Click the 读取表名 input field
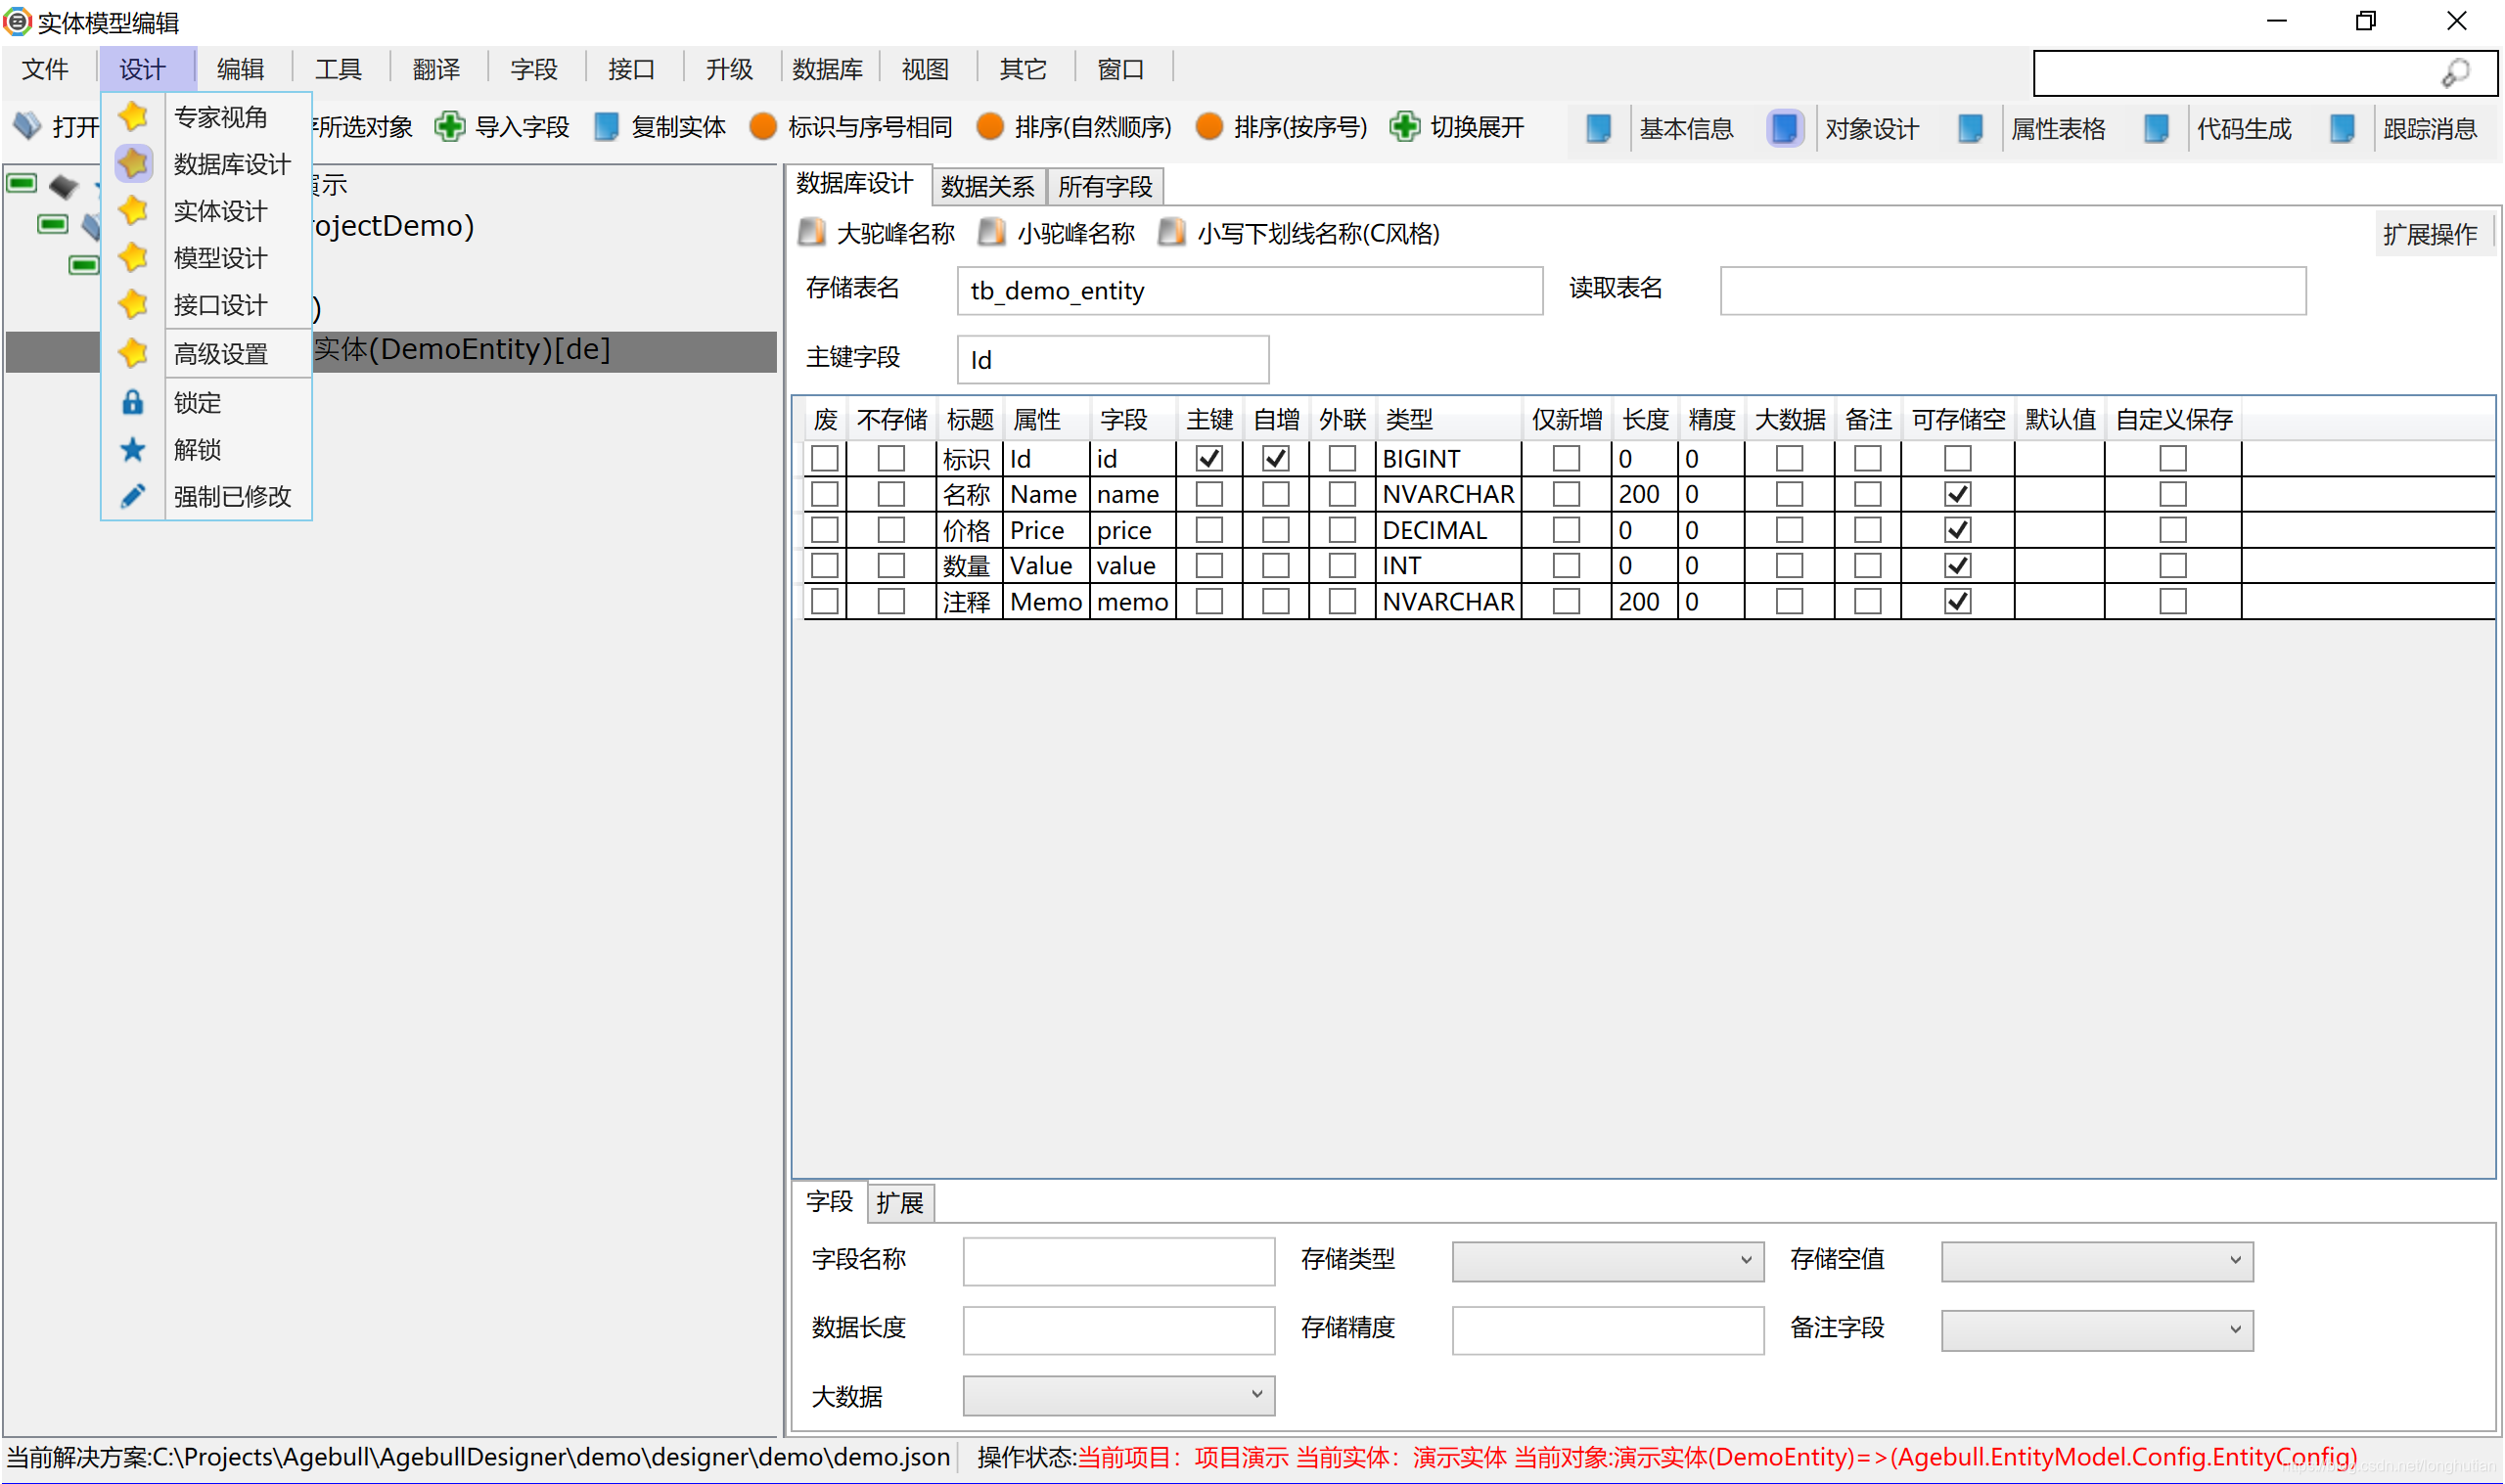 [2013, 290]
